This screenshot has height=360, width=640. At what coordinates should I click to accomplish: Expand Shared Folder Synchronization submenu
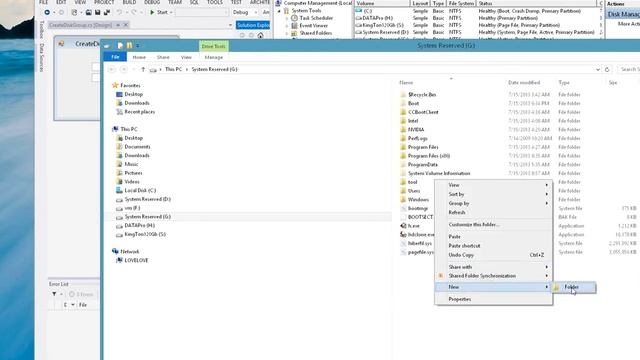[x=493, y=276]
